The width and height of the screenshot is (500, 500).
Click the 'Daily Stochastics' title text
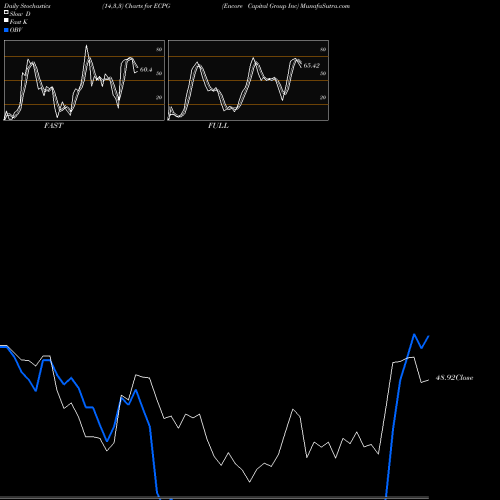pyautogui.click(x=27, y=6)
